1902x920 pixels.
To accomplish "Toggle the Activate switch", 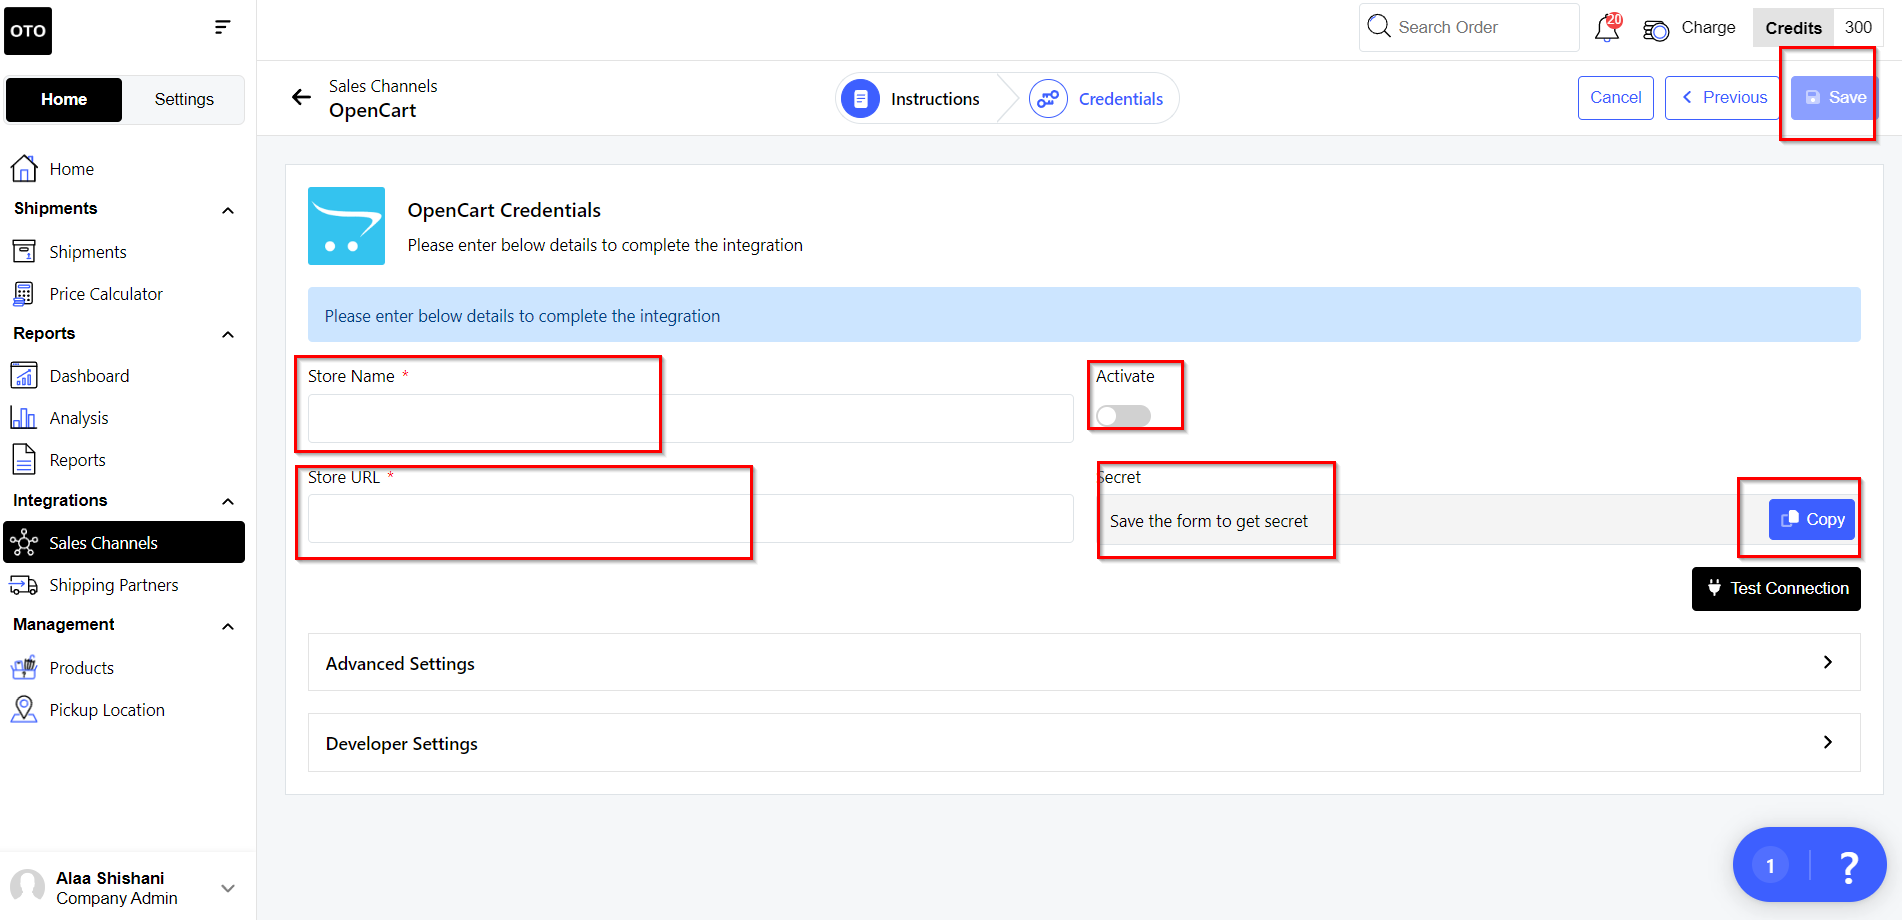I will (x=1123, y=416).
